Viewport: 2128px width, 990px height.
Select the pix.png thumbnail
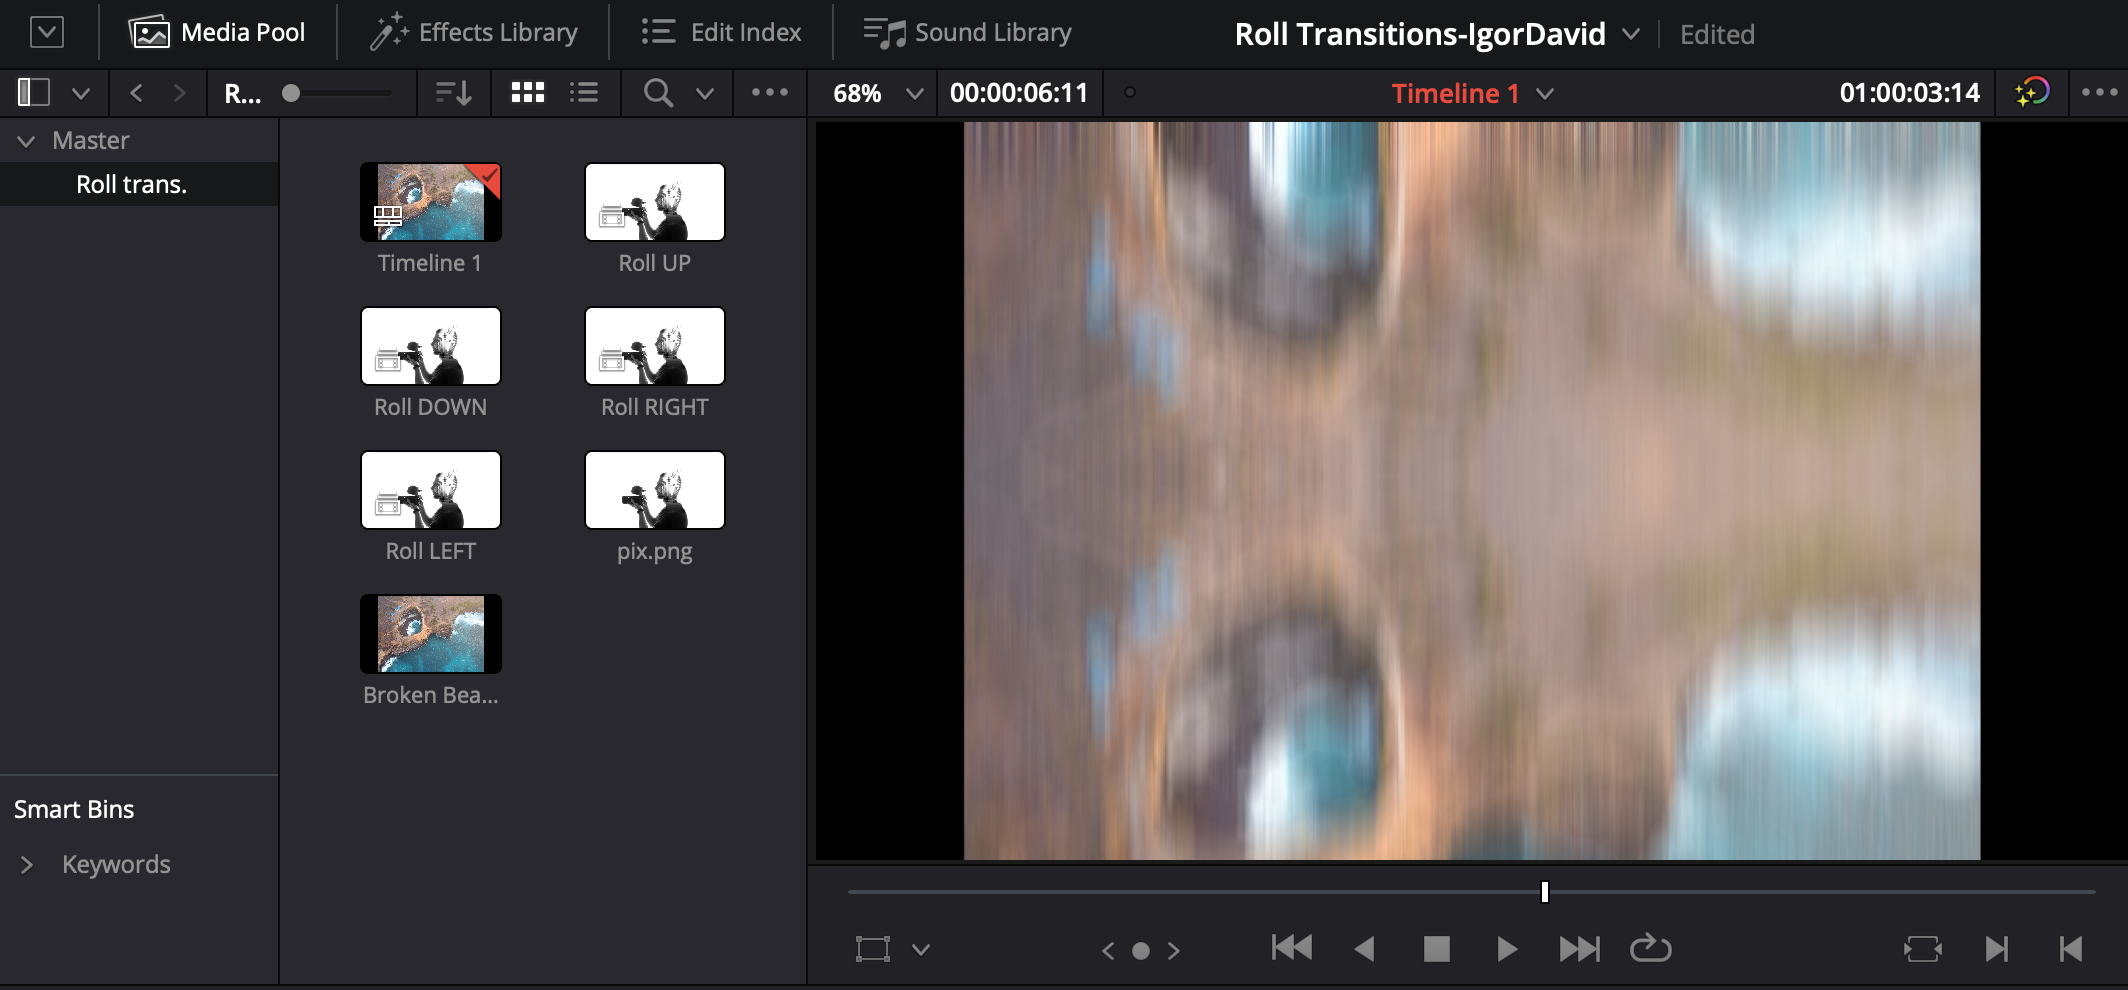[655, 490]
